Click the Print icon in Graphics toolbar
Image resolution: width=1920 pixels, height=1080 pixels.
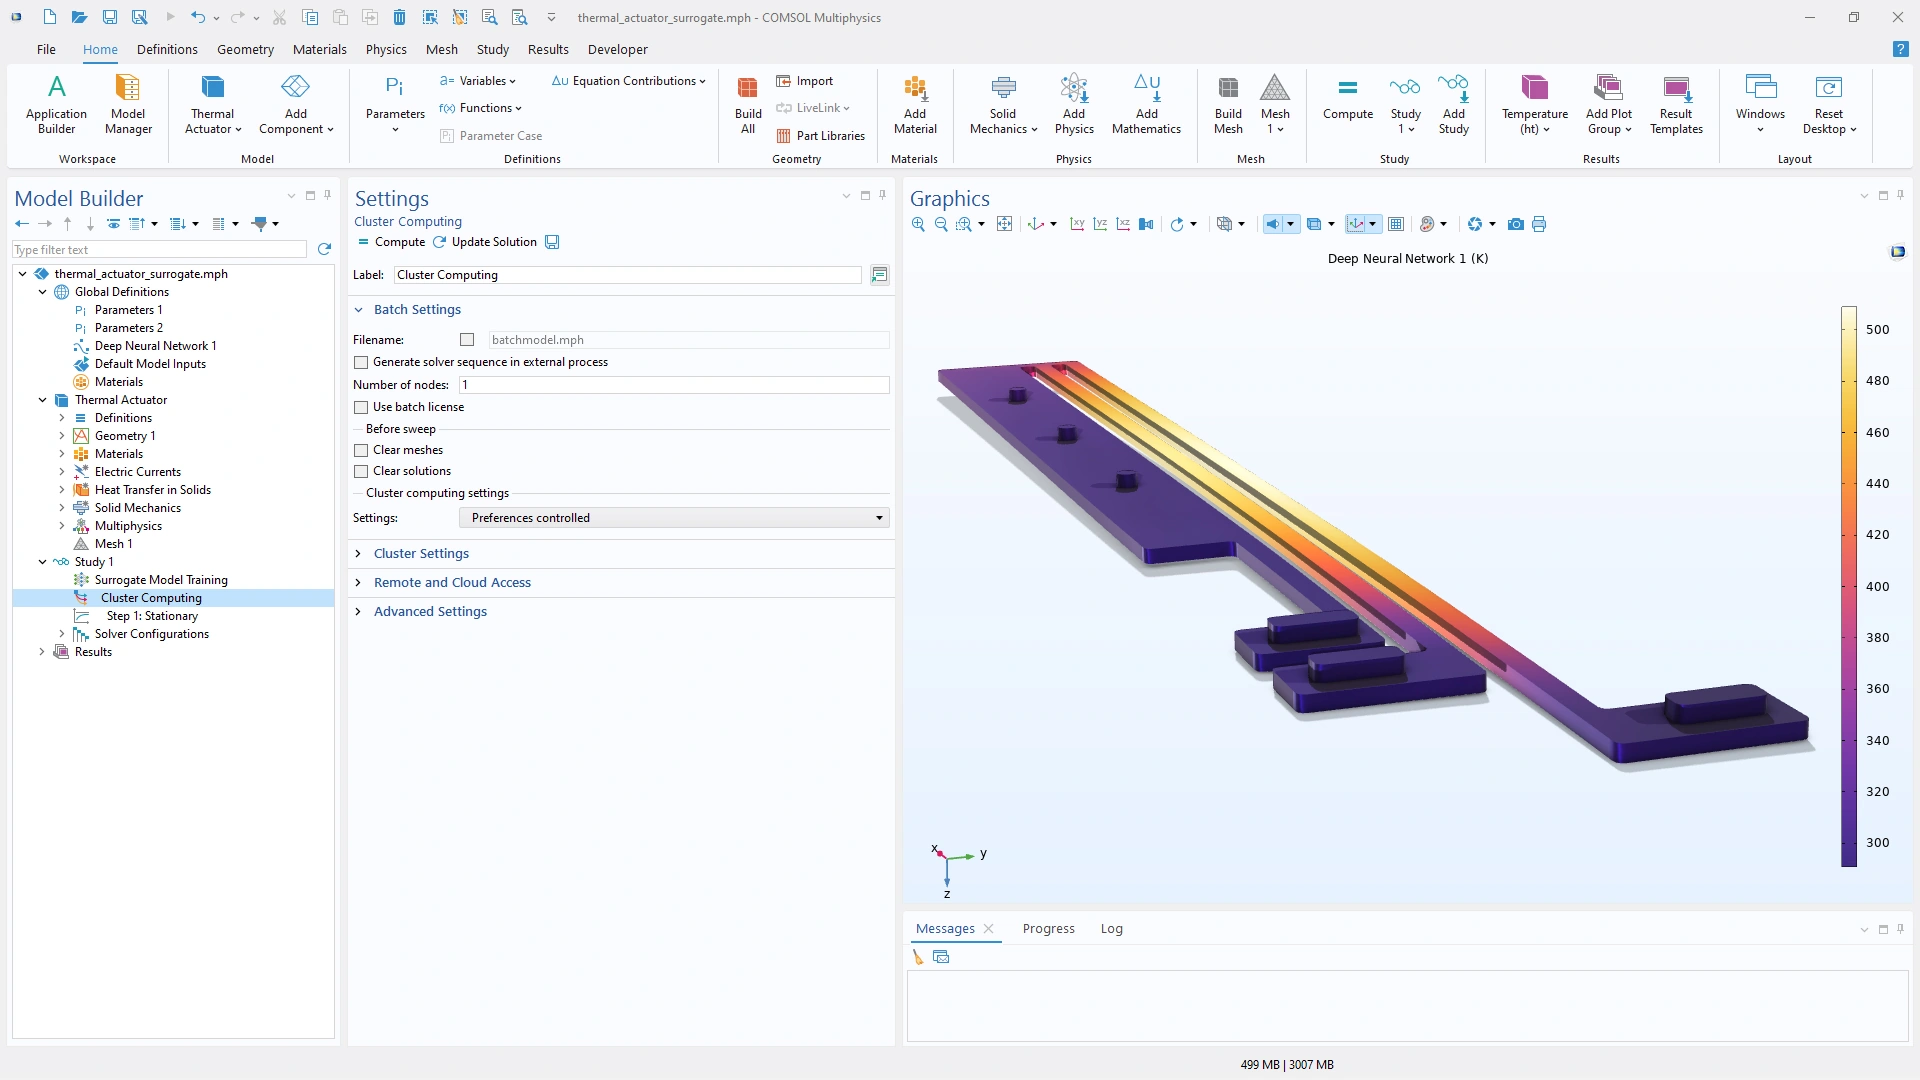(x=1539, y=224)
